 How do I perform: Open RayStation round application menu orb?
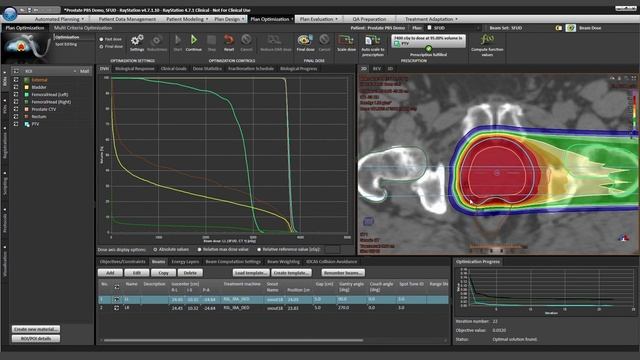tap(10, 13)
